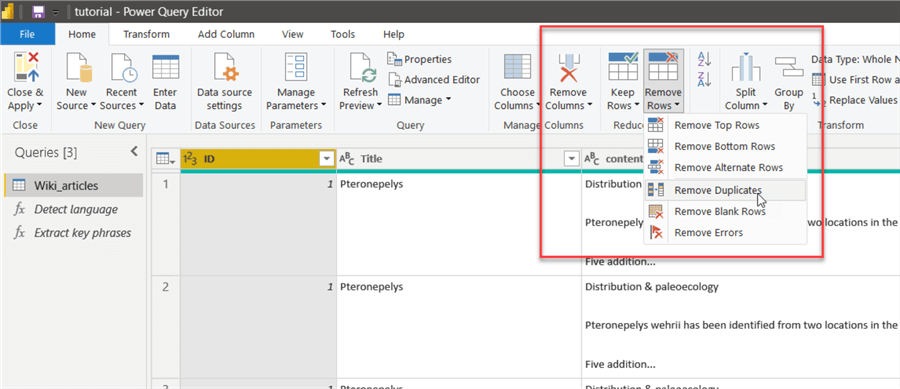Image resolution: width=900 pixels, height=389 pixels.
Task: Select the Extract key phrases function
Action: pyautogui.click(x=73, y=232)
